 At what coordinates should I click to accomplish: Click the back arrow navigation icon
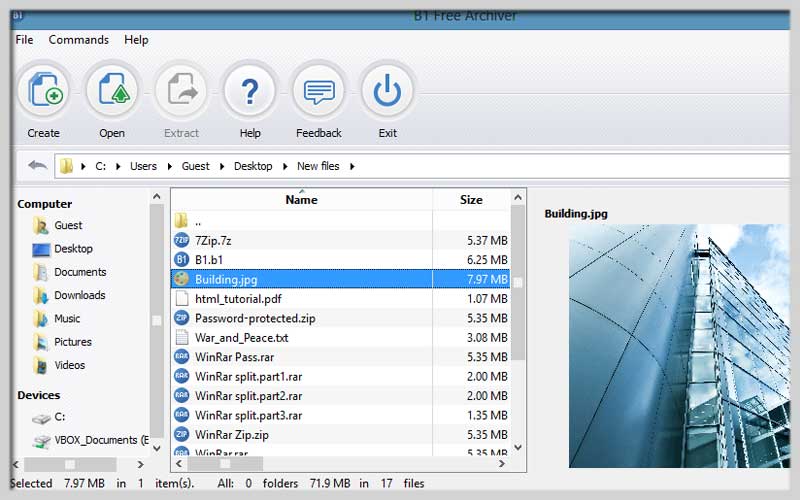click(37, 165)
